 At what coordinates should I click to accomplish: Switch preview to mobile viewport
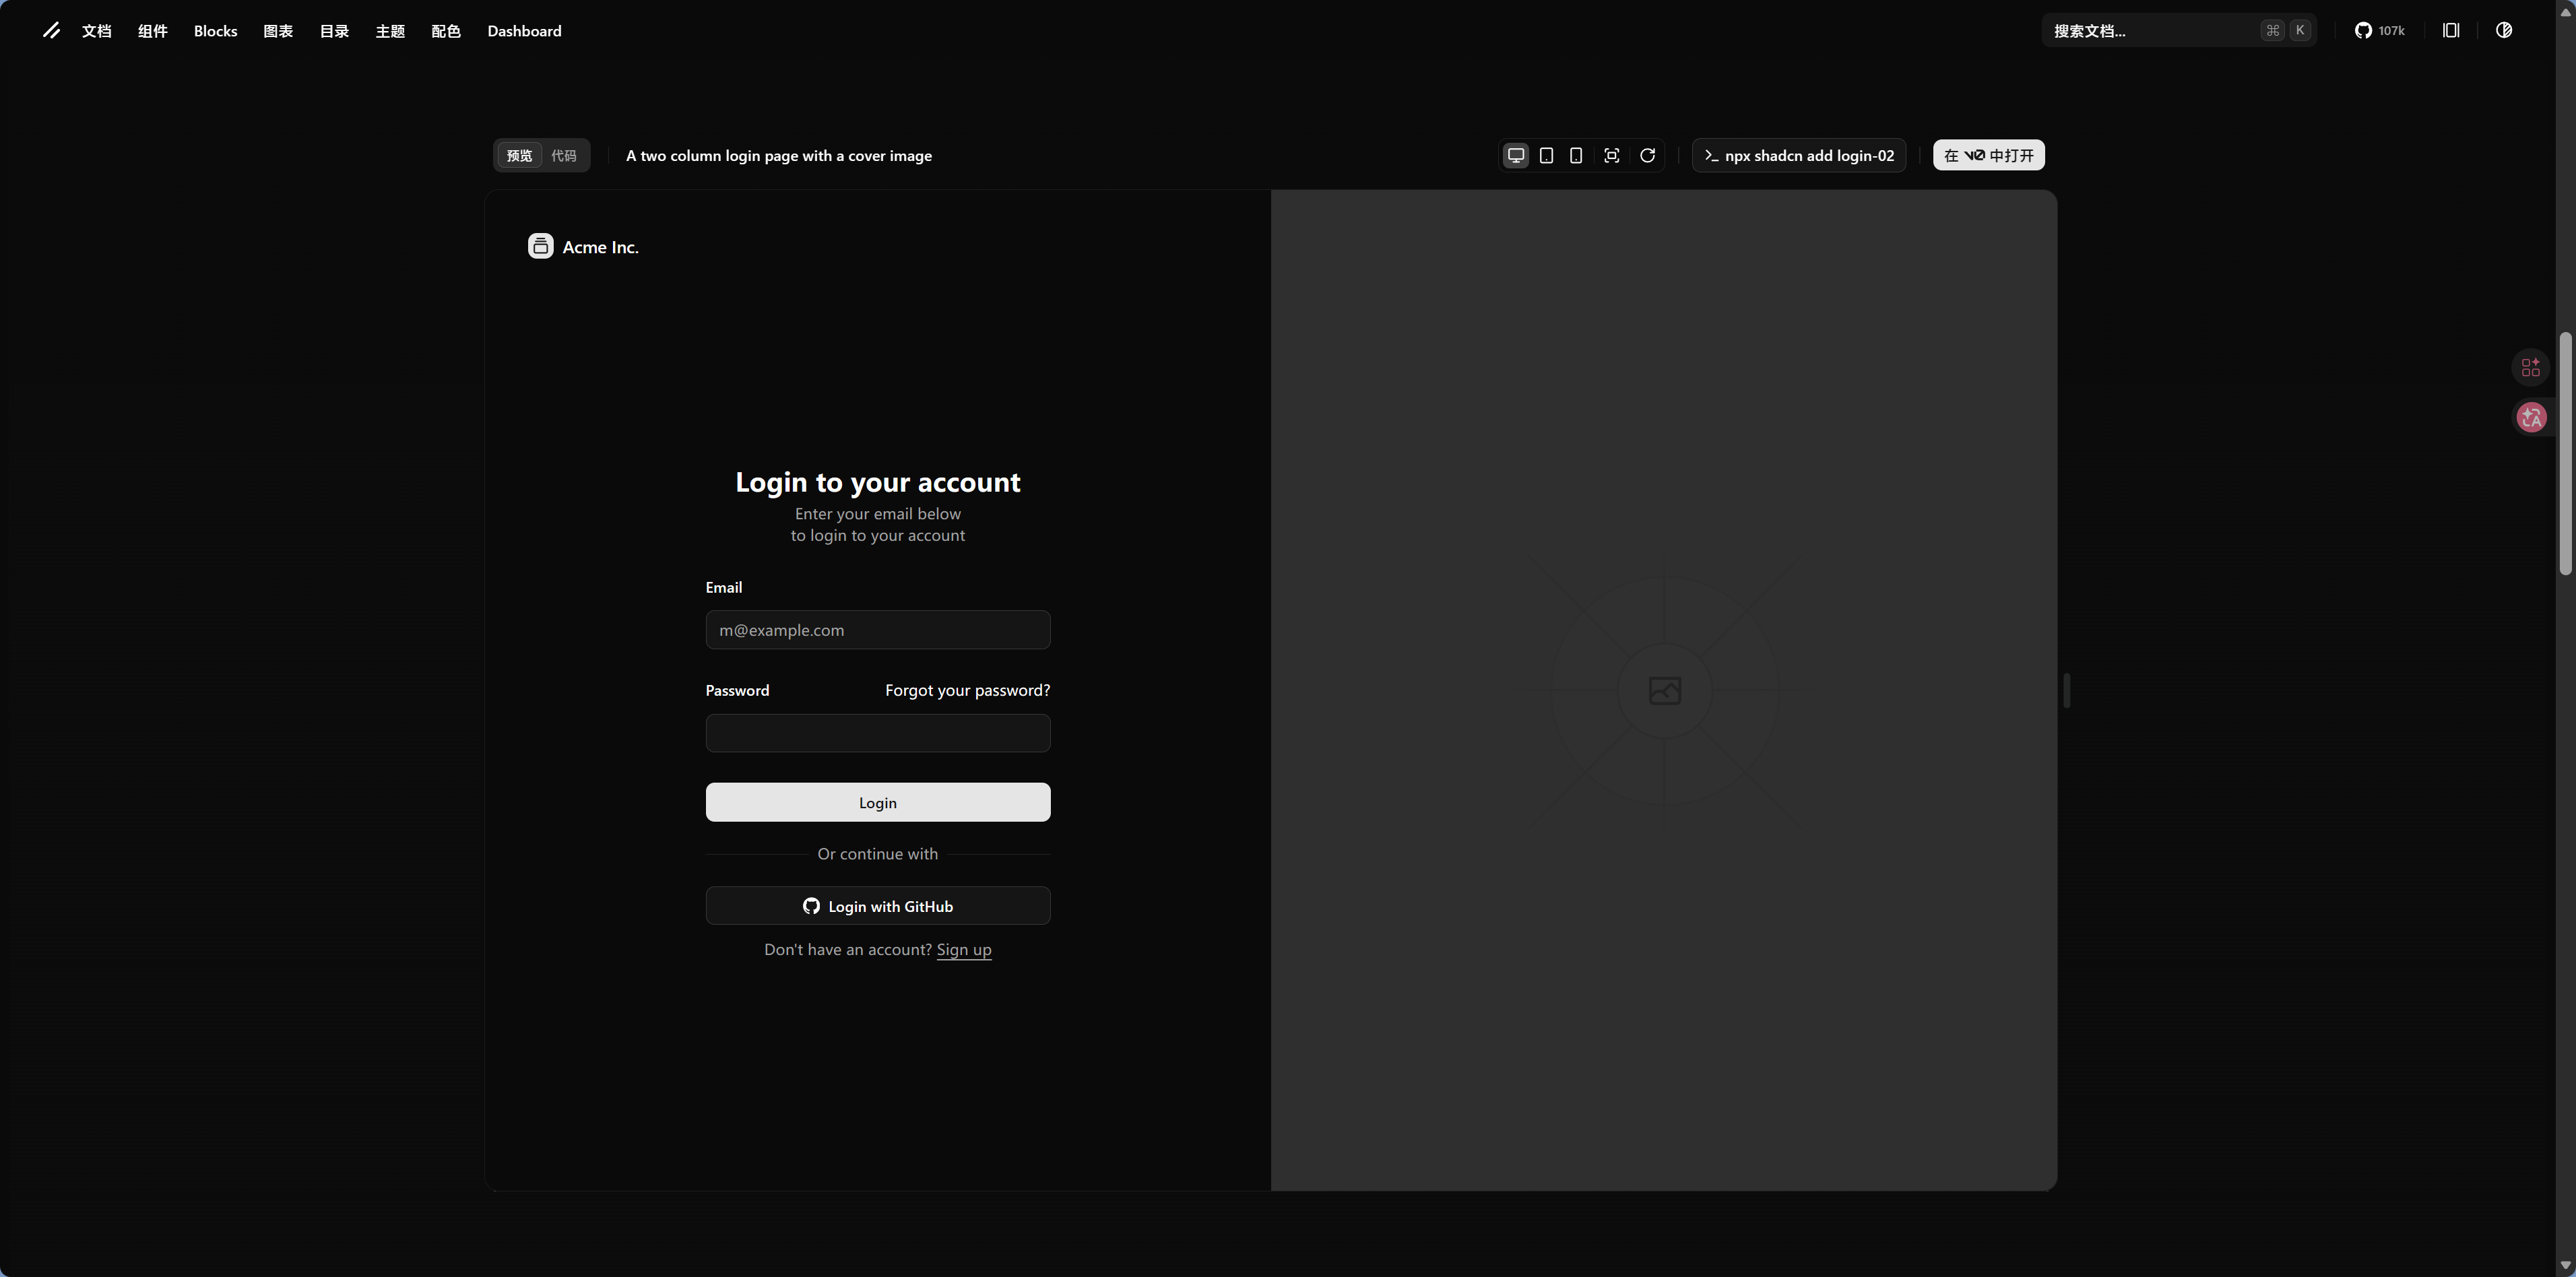1576,155
